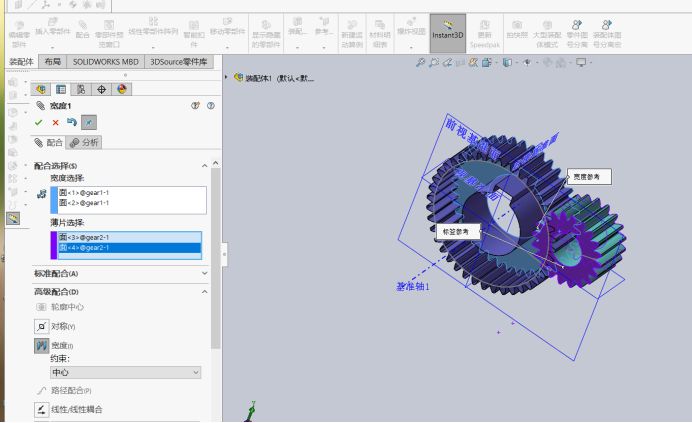Click 材料明细表 bill of materials tool
The height and width of the screenshot is (423, 692).
pyautogui.click(x=380, y=34)
